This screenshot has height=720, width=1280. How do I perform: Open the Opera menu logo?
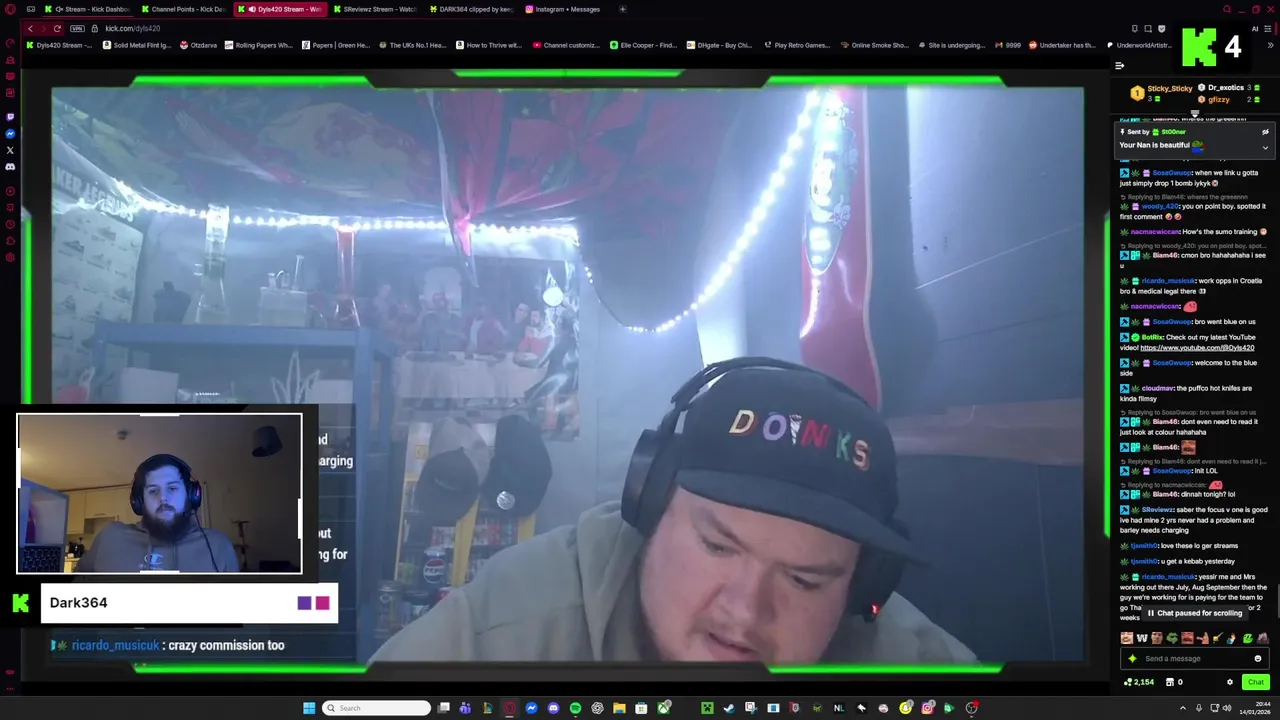coord(10,9)
